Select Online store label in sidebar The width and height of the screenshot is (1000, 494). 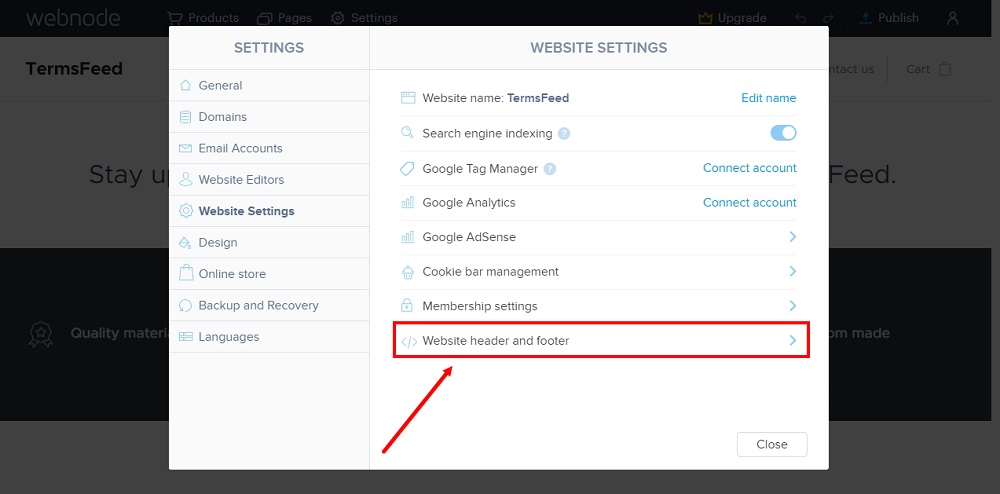tap(232, 274)
